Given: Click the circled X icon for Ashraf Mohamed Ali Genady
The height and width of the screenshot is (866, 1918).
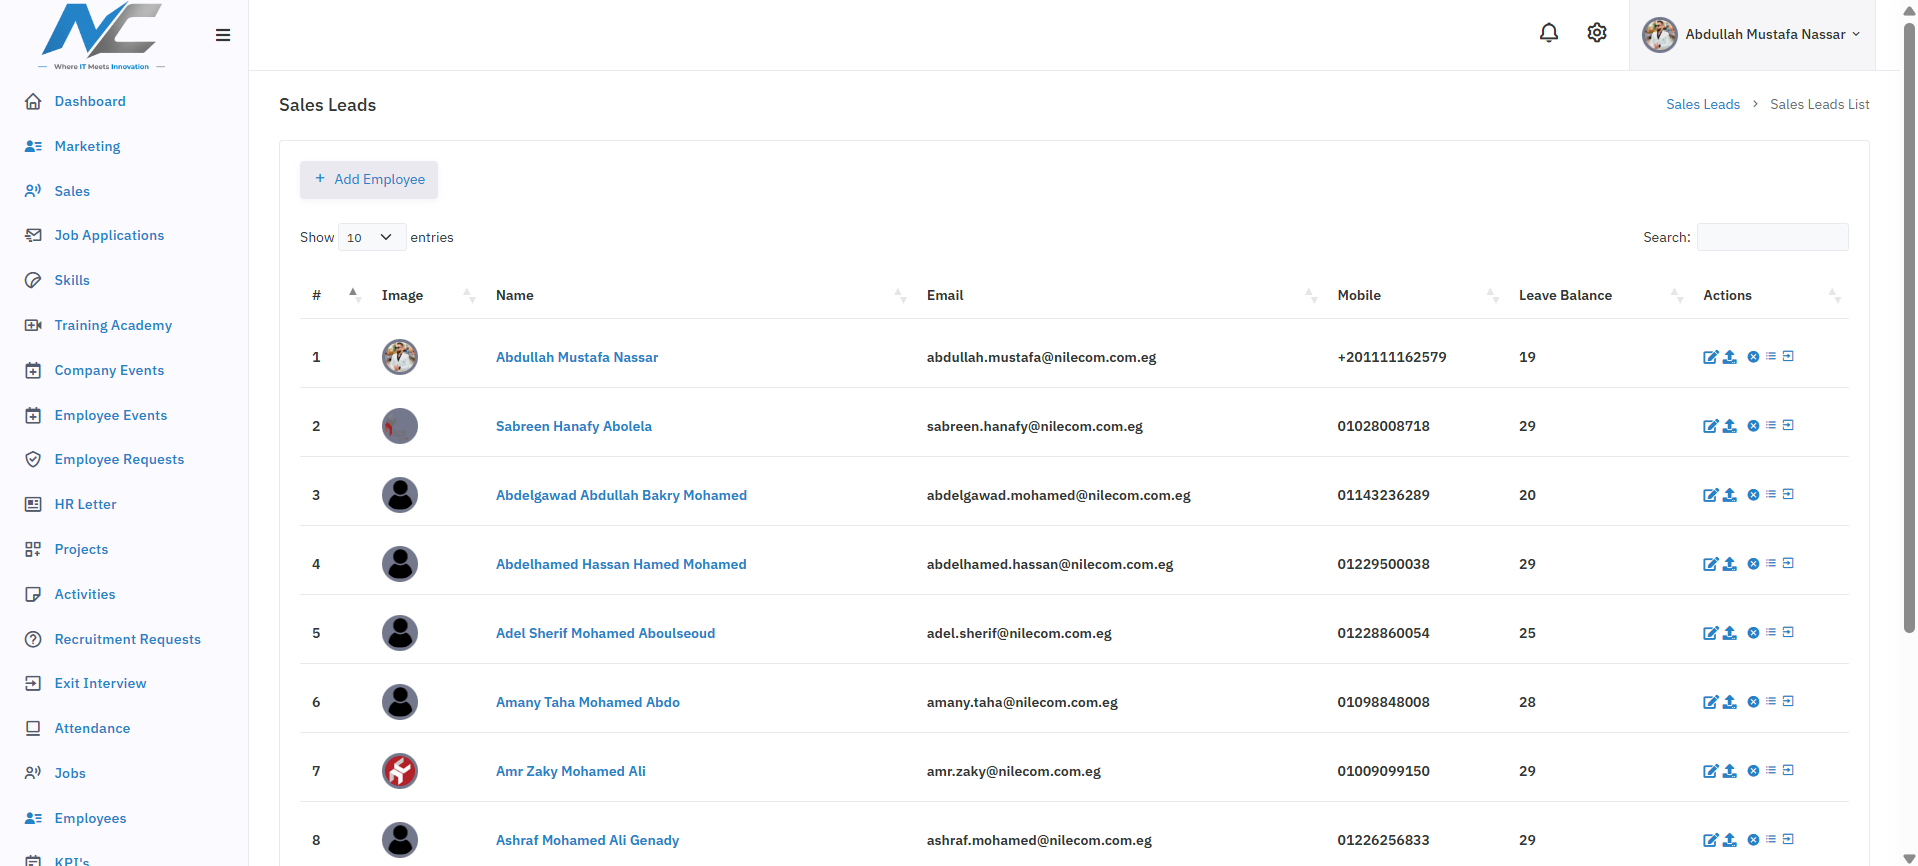Looking at the screenshot, I should 1753,840.
